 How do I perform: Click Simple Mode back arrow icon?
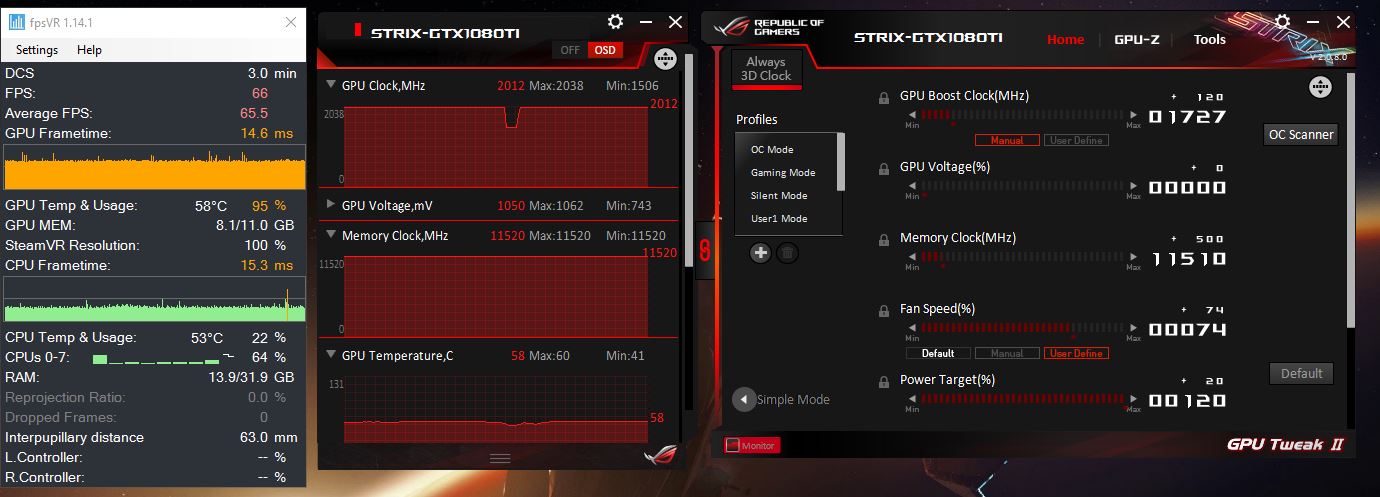(744, 399)
